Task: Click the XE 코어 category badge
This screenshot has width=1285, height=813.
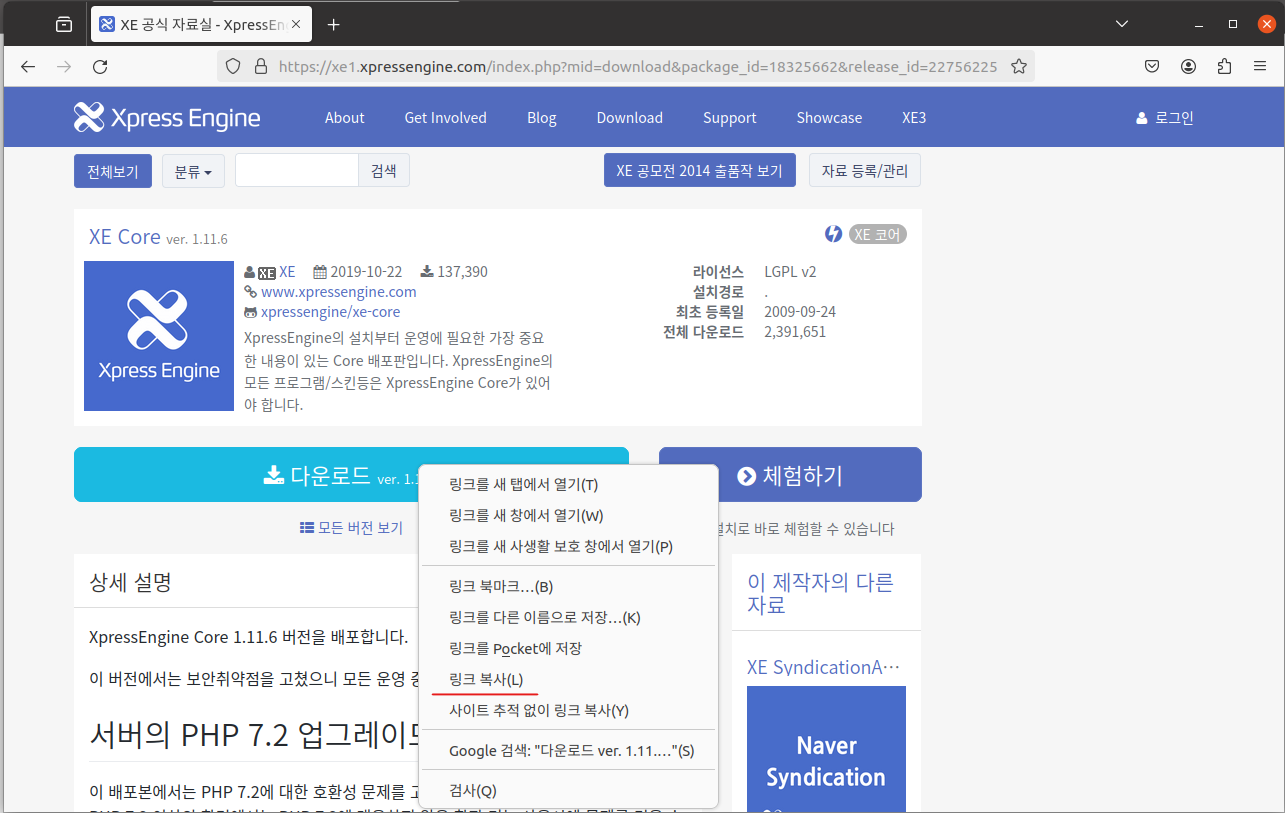Action: pos(878,235)
